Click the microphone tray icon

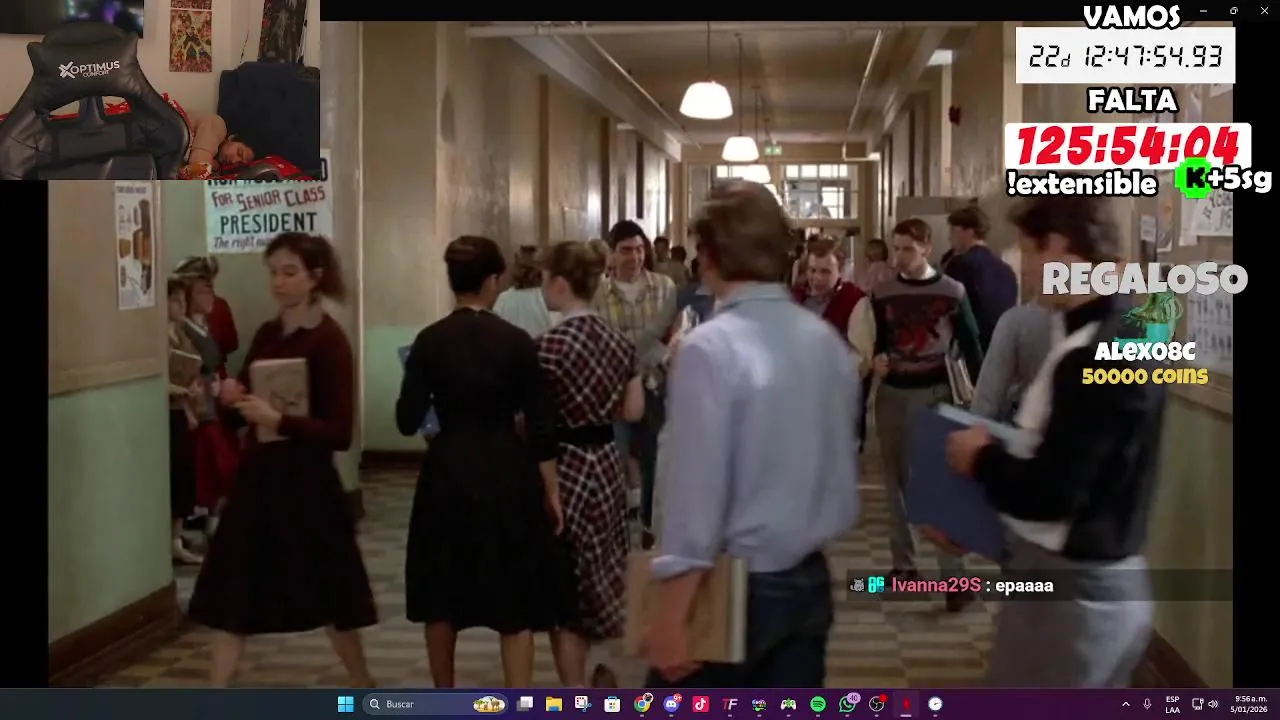pos(1147,704)
